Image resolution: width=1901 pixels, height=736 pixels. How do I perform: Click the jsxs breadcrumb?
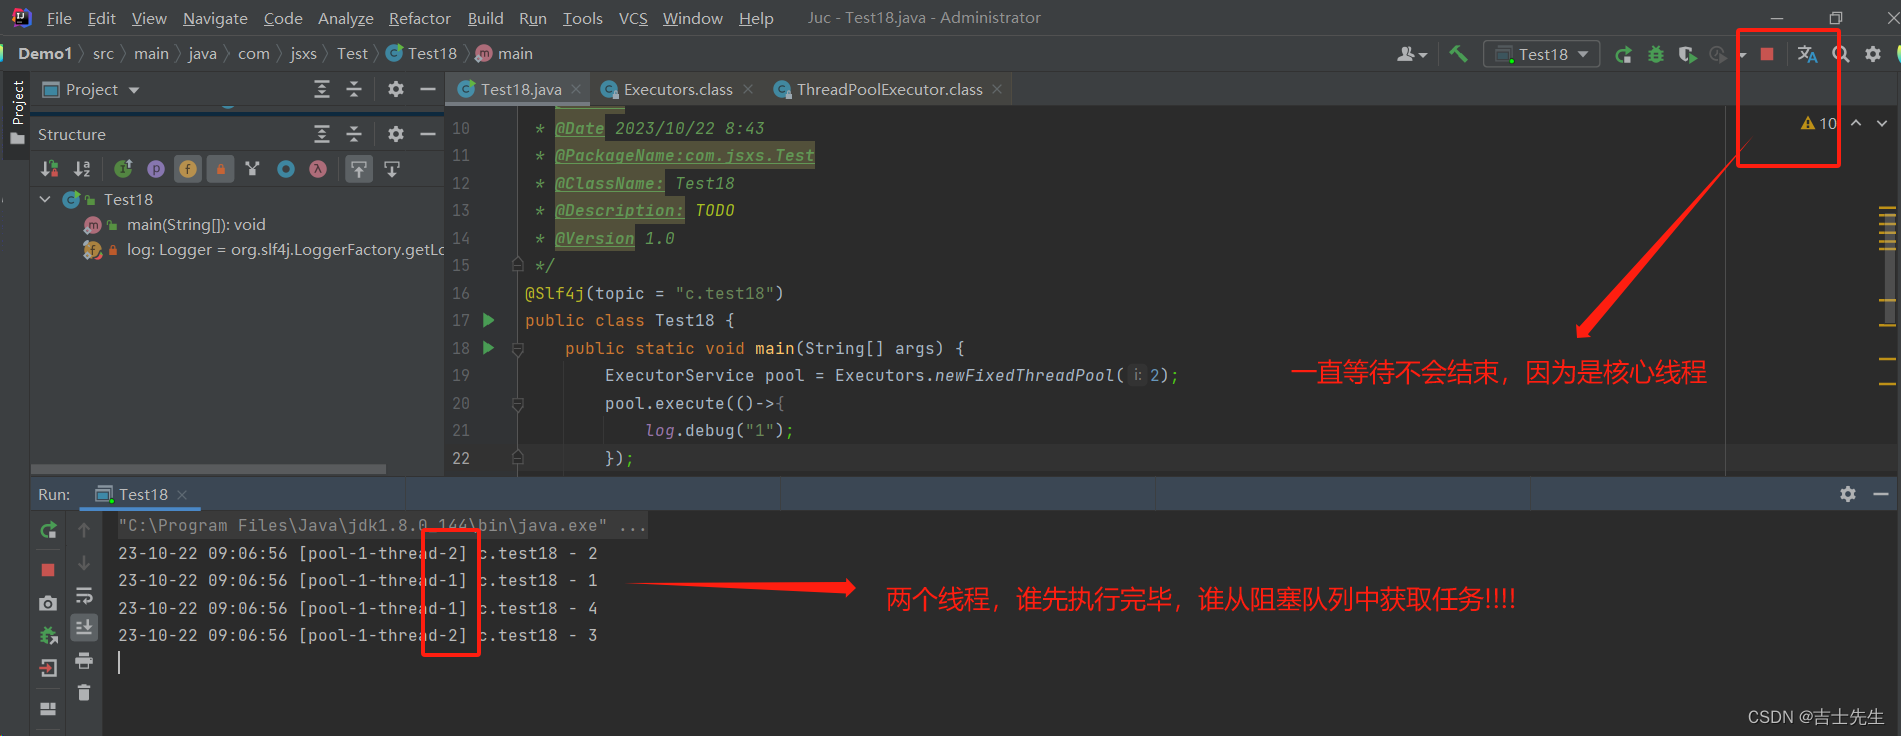(x=303, y=53)
